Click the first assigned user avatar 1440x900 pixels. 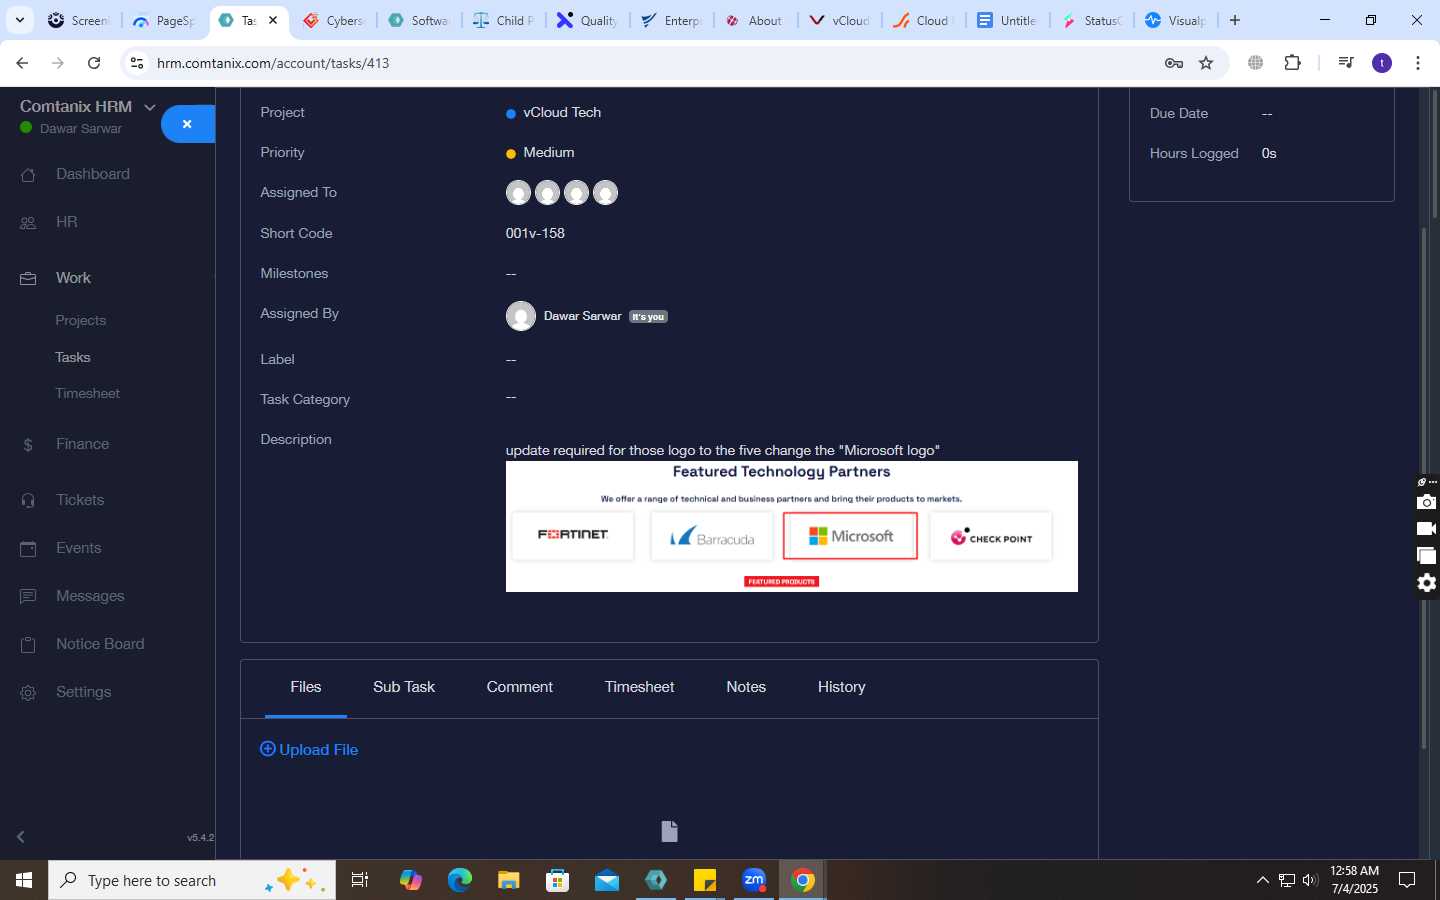(x=518, y=193)
